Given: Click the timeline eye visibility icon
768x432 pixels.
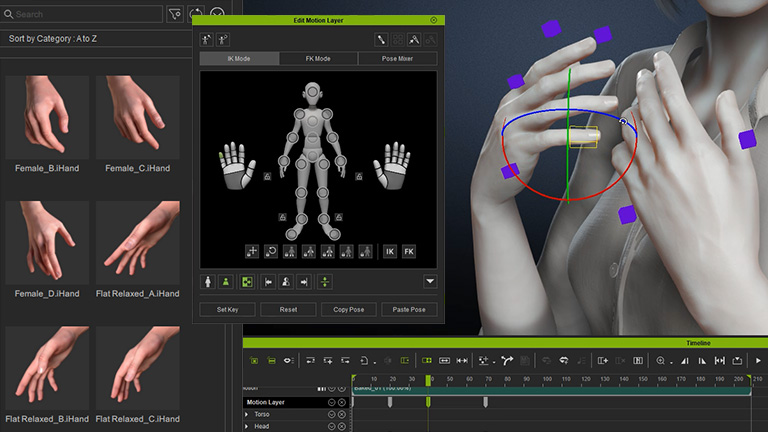Looking at the screenshot, I should (288, 360).
